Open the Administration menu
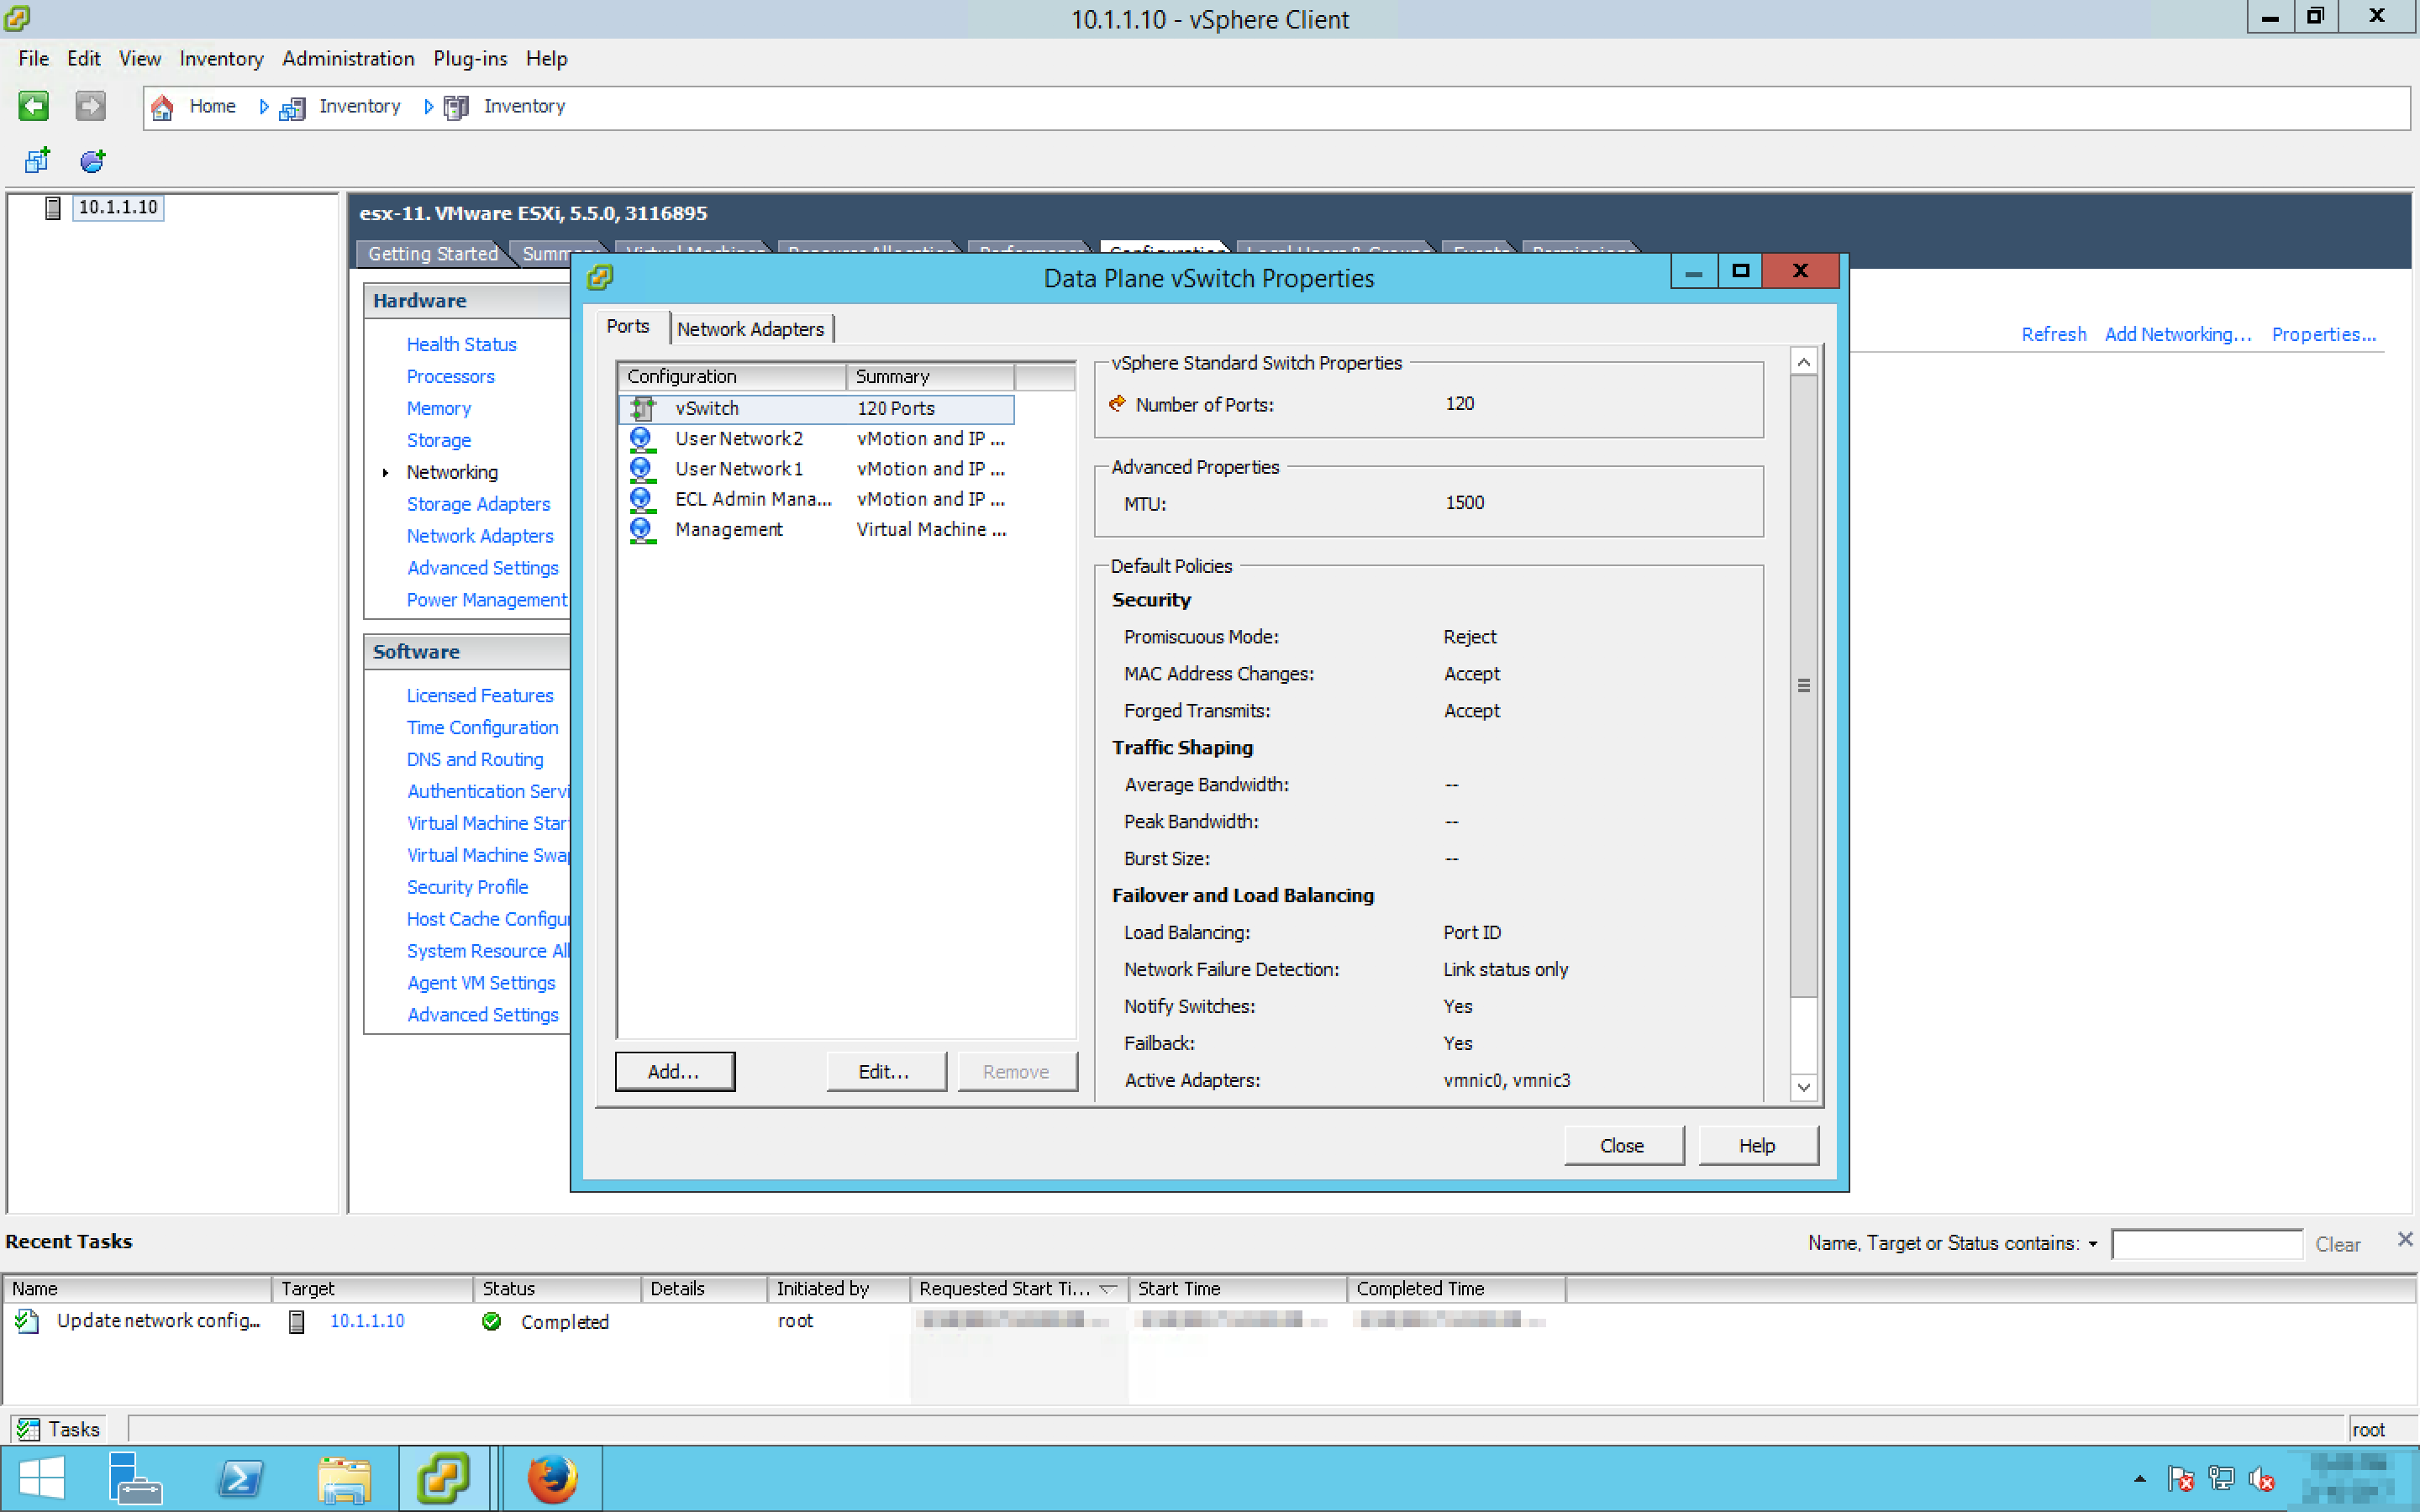Screen dimensions: 2420x1512 (x=348, y=58)
